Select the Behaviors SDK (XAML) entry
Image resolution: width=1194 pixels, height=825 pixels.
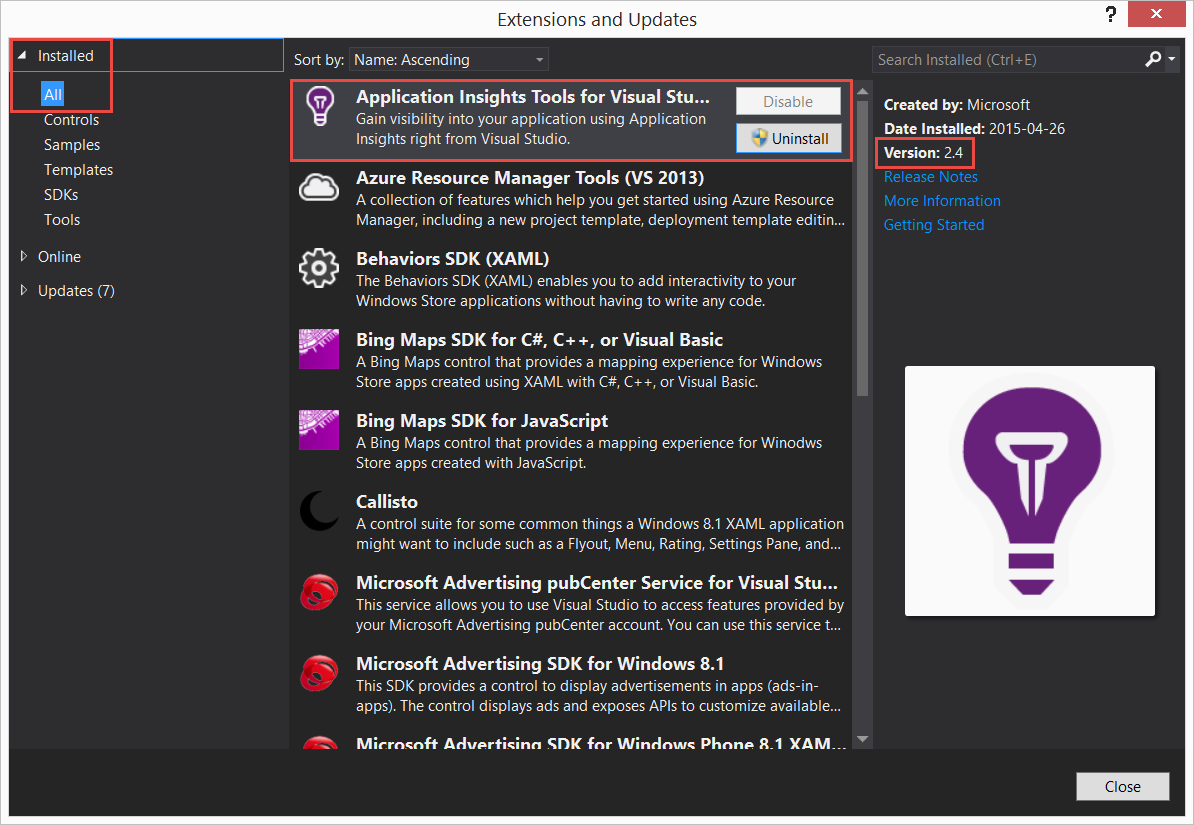coord(571,279)
